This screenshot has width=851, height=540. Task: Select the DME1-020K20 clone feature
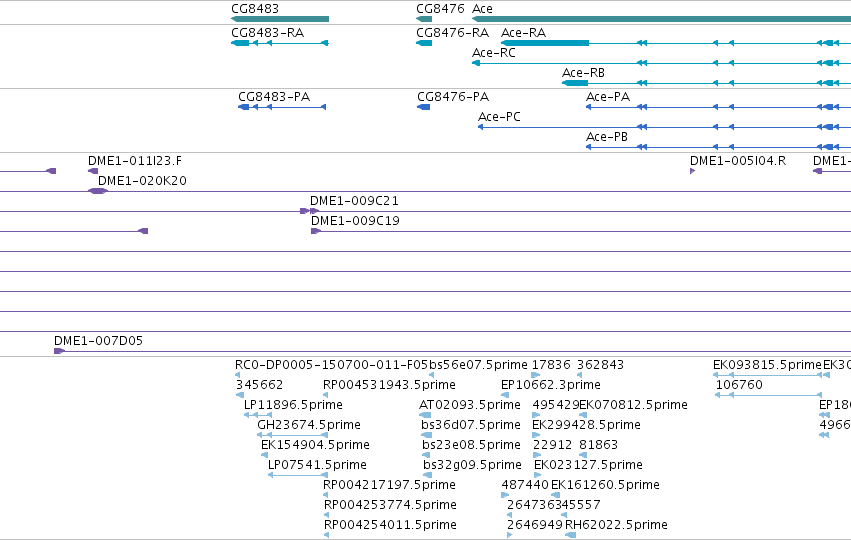(x=98, y=191)
